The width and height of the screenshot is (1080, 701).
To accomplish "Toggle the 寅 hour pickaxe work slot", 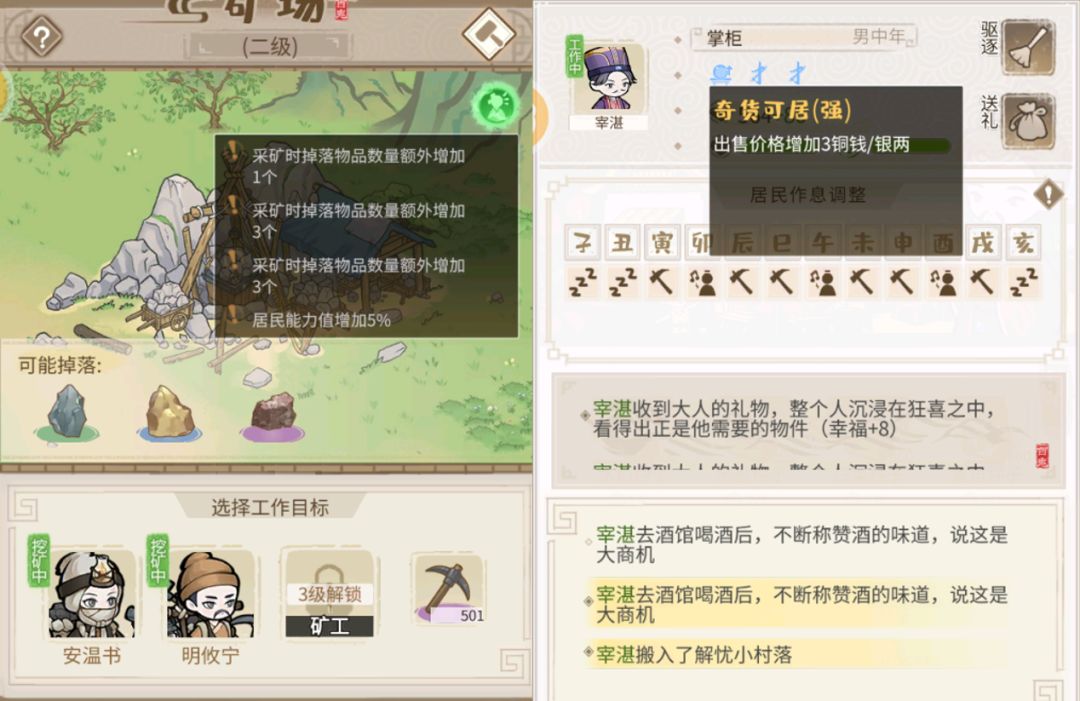I will (x=662, y=282).
